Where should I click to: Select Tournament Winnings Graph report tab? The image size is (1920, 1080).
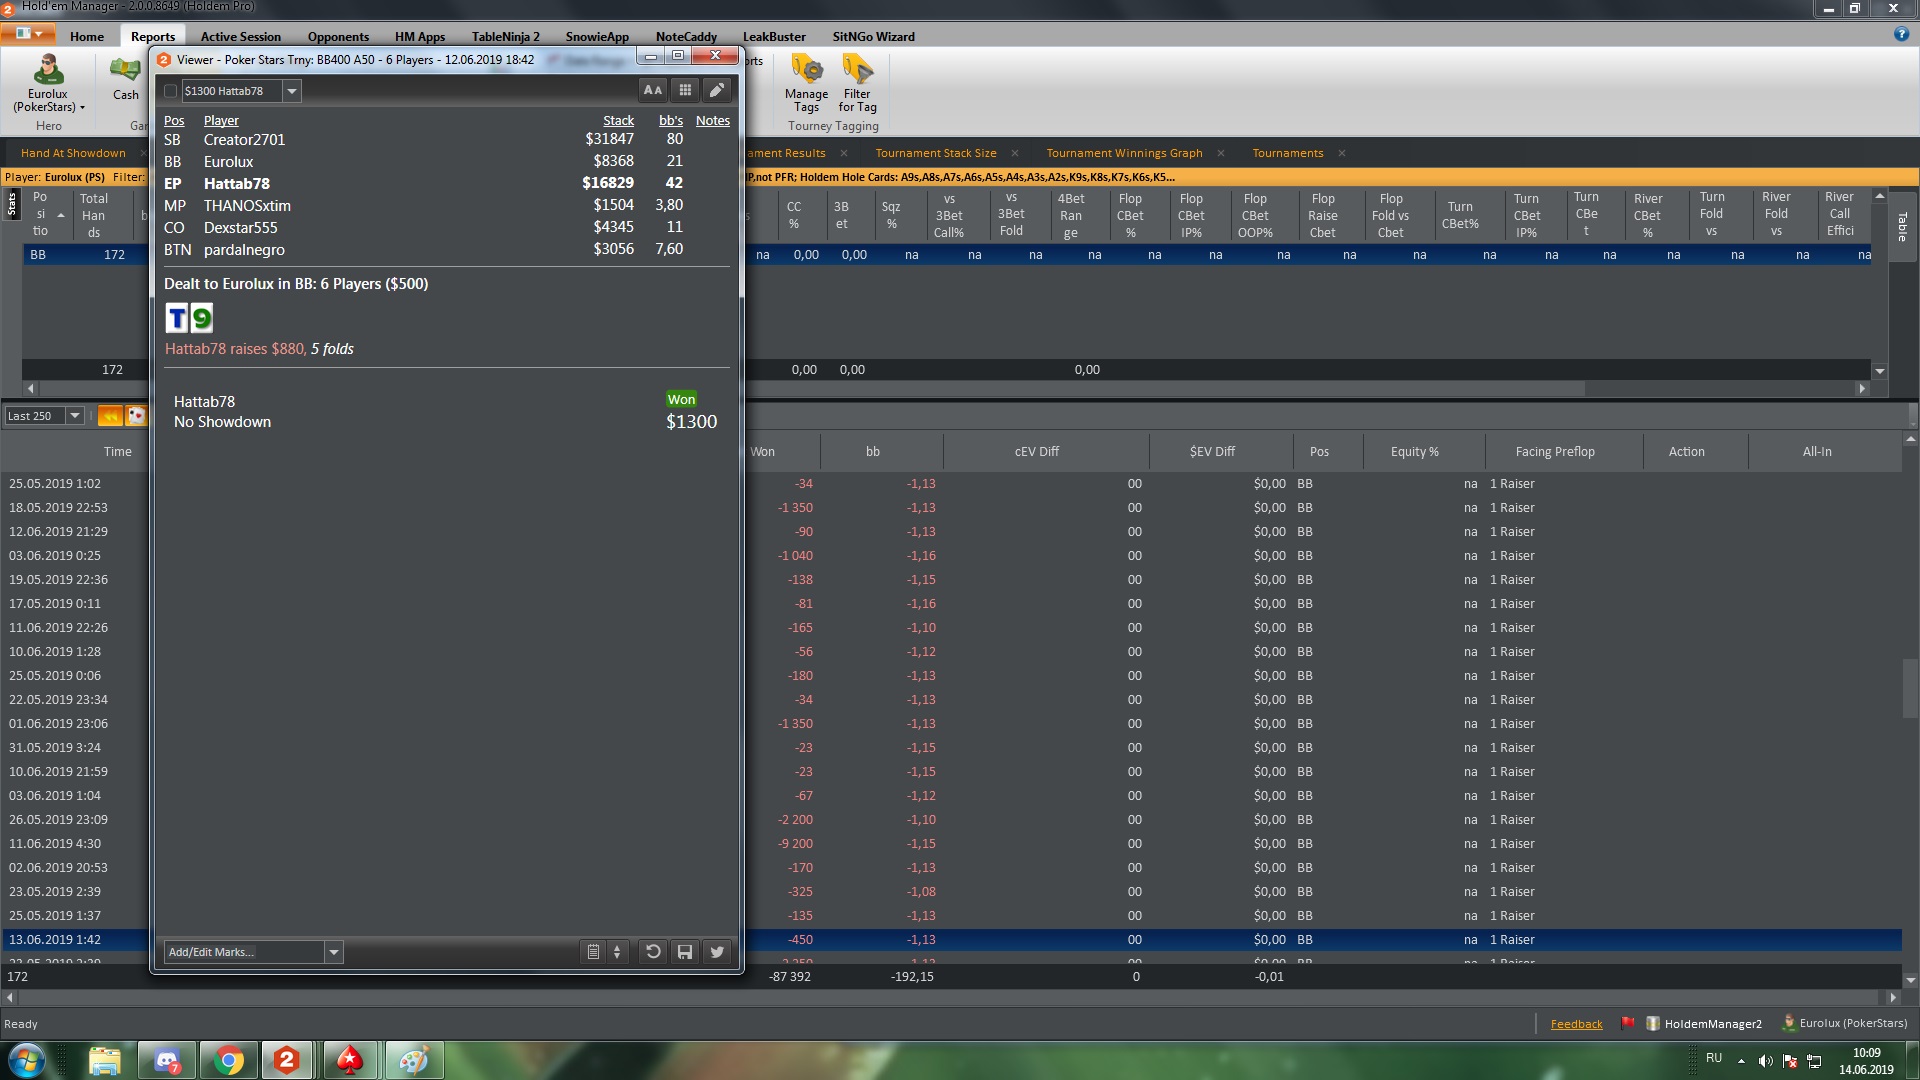[x=1124, y=153]
